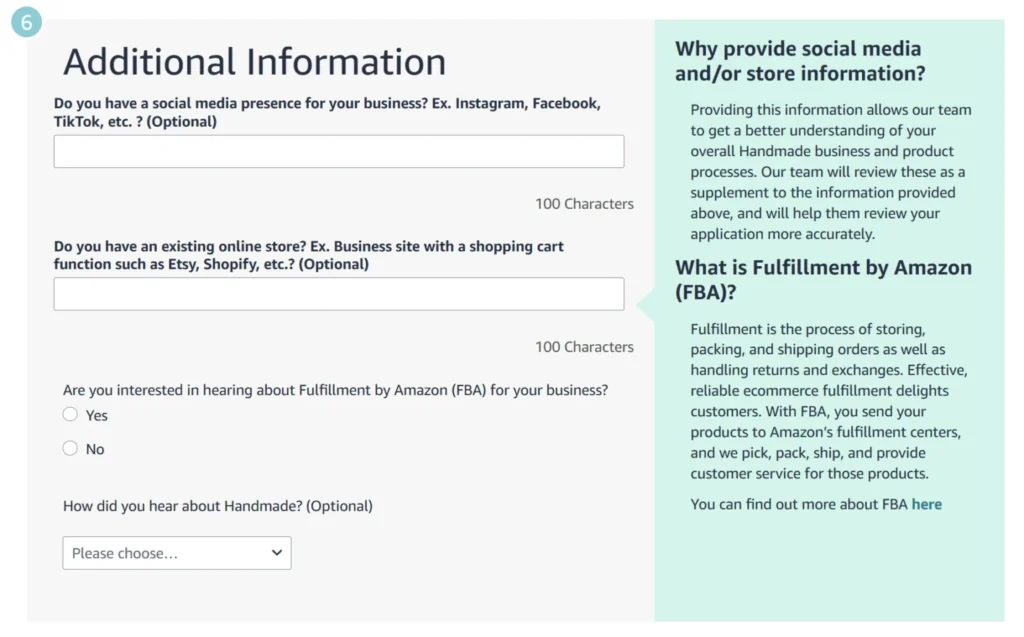This screenshot has width=1024, height=637.
Task: Open the 'here' FBA link
Action: click(926, 504)
